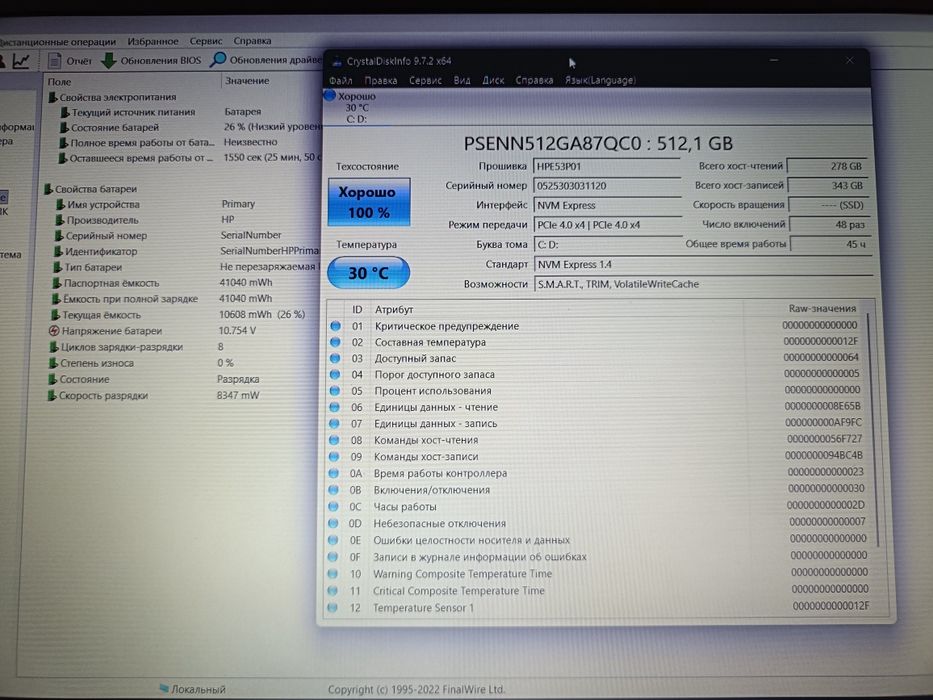
Task: Click the status dot for Единицы данных - запись
Action: click(x=334, y=424)
